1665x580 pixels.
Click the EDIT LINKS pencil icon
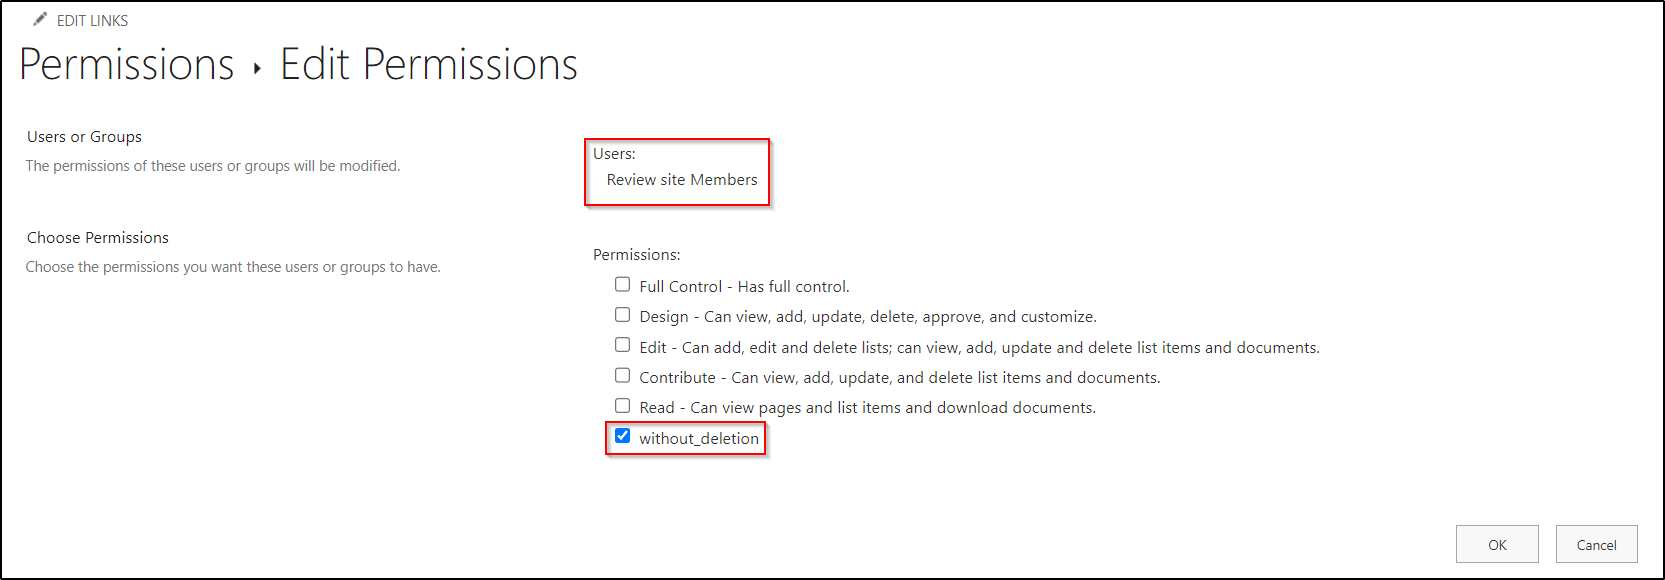[40, 18]
